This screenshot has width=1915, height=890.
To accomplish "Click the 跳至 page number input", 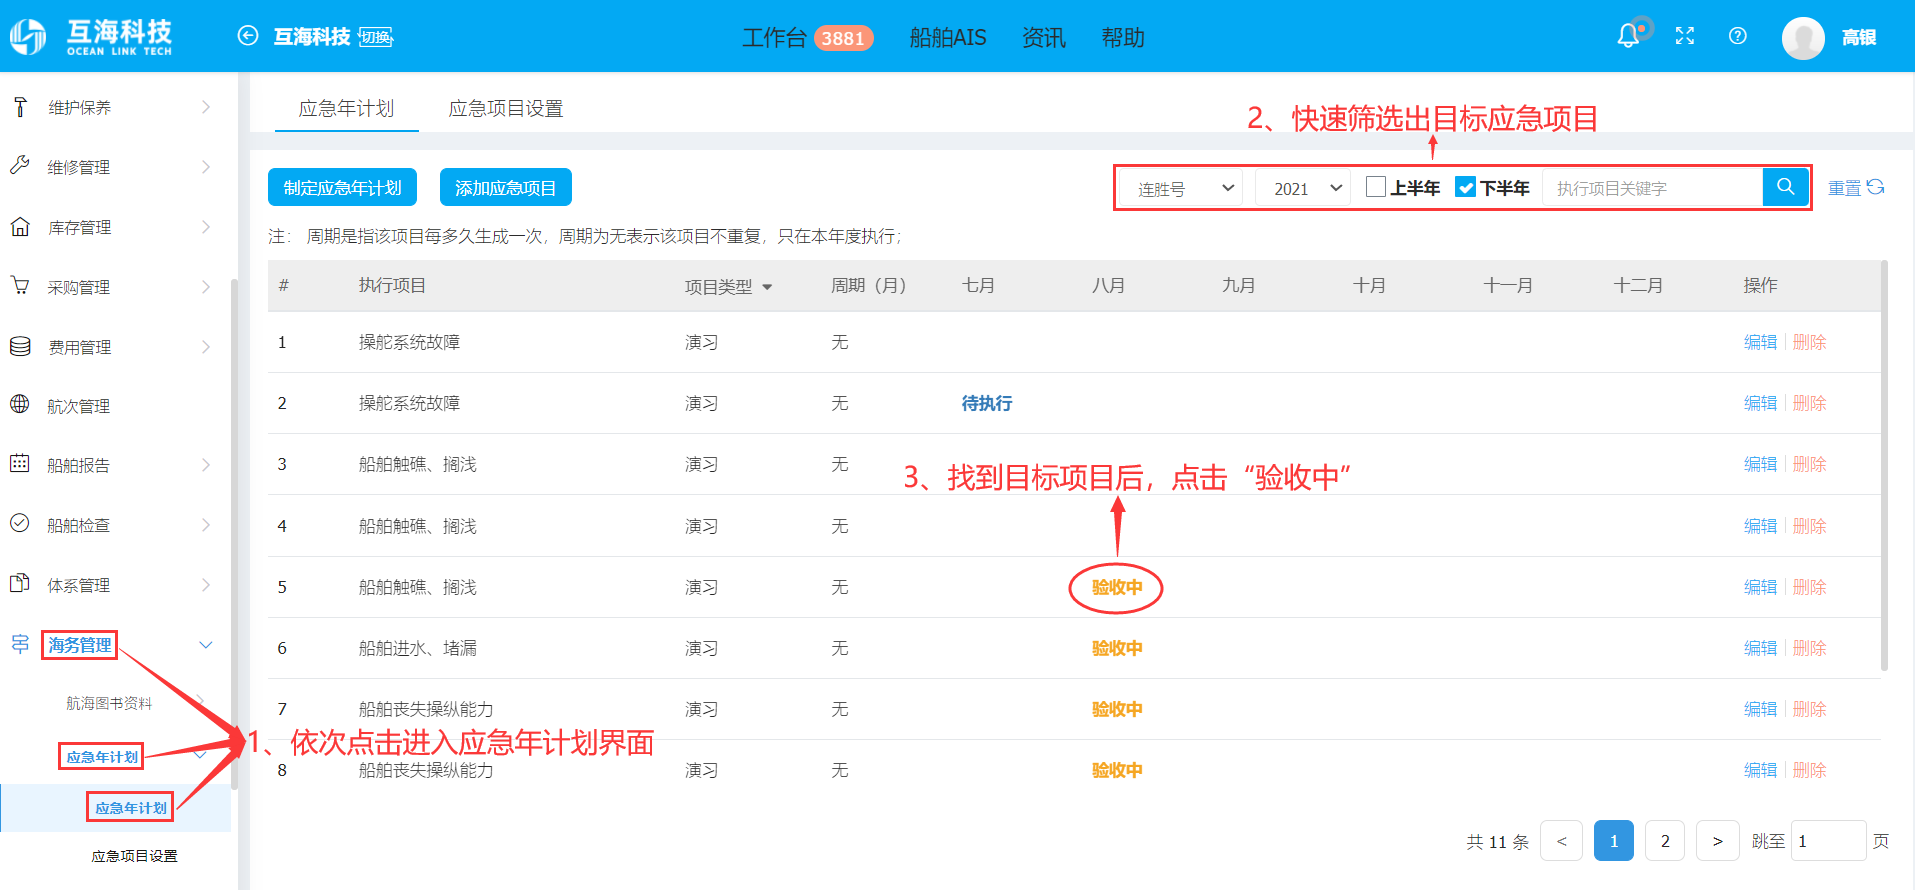I will point(1828,840).
